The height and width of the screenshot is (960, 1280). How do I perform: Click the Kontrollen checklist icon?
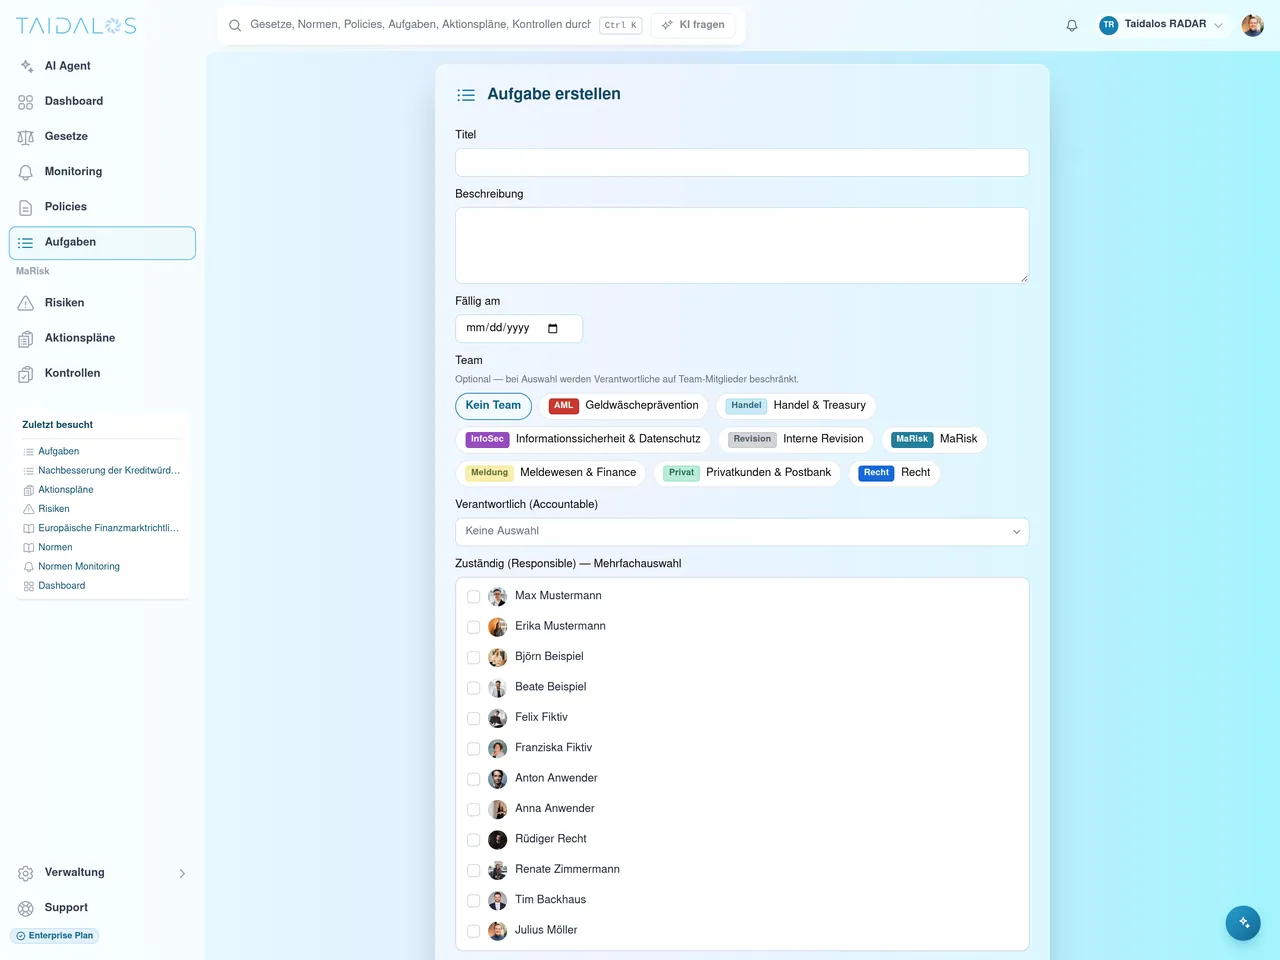click(x=26, y=374)
